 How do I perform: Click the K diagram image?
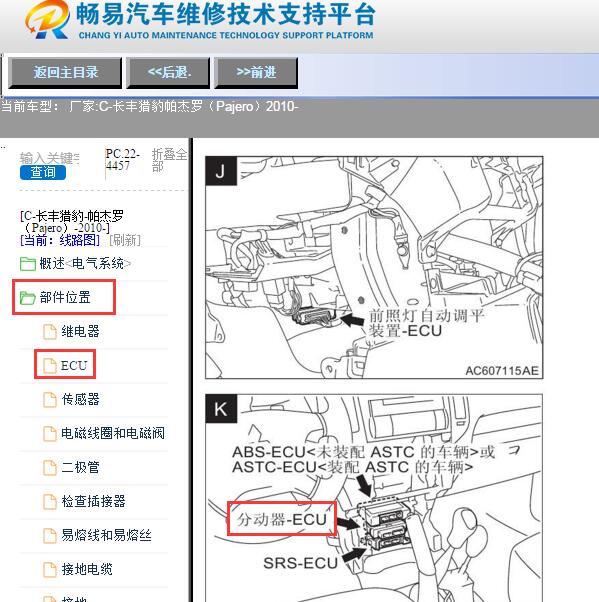374,498
